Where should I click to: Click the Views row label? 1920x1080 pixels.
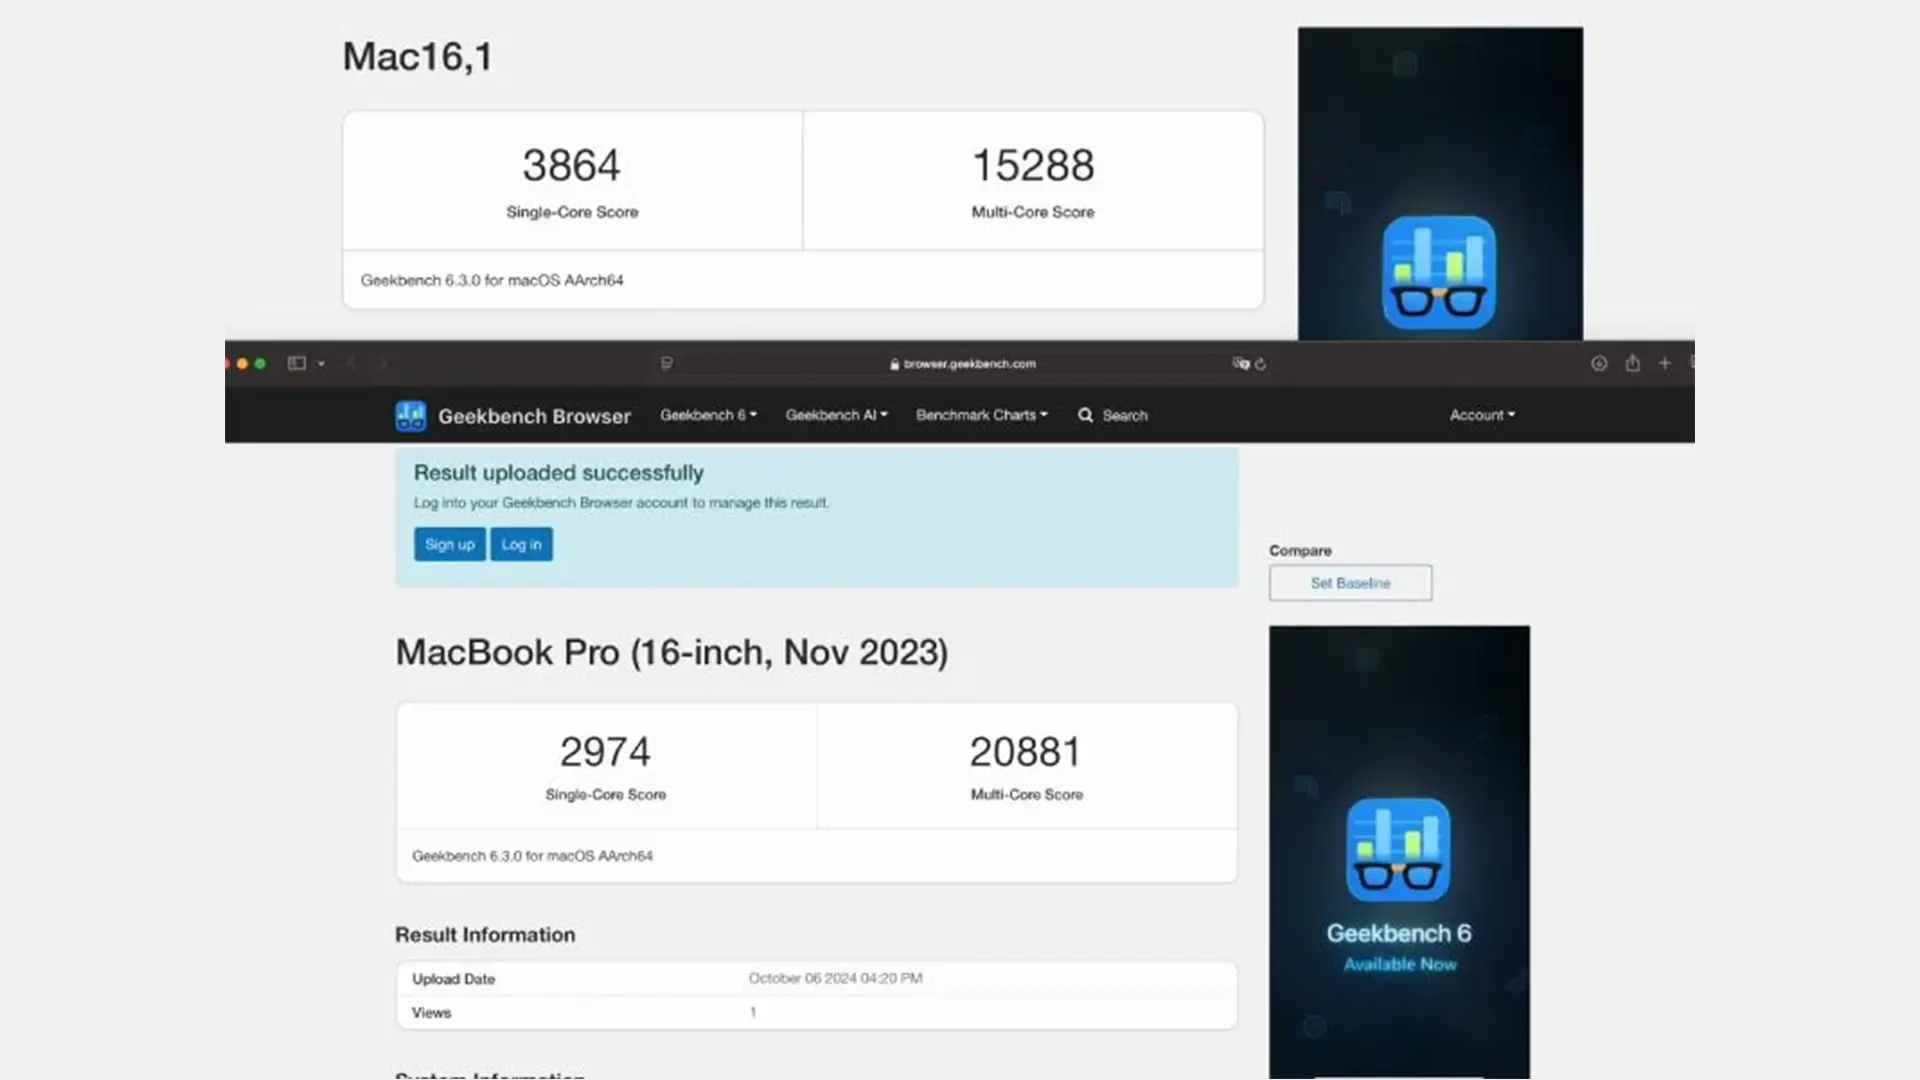point(431,1013)
